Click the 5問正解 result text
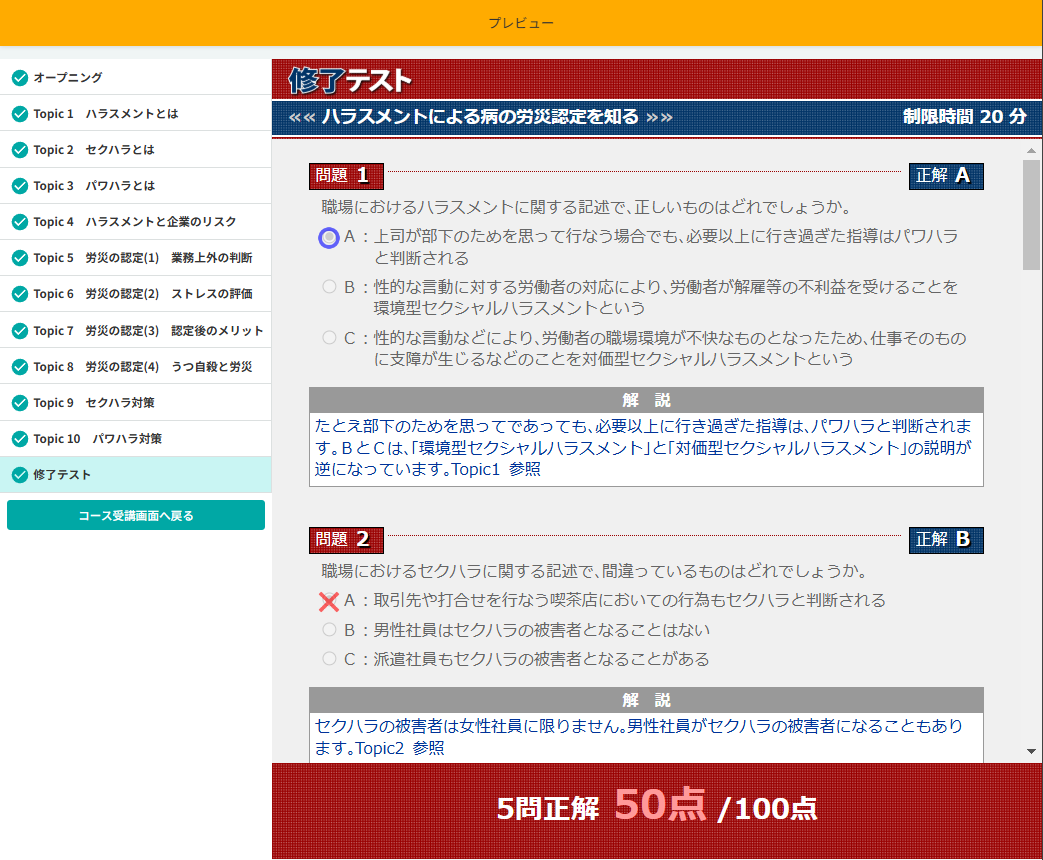 coord(547,809)
